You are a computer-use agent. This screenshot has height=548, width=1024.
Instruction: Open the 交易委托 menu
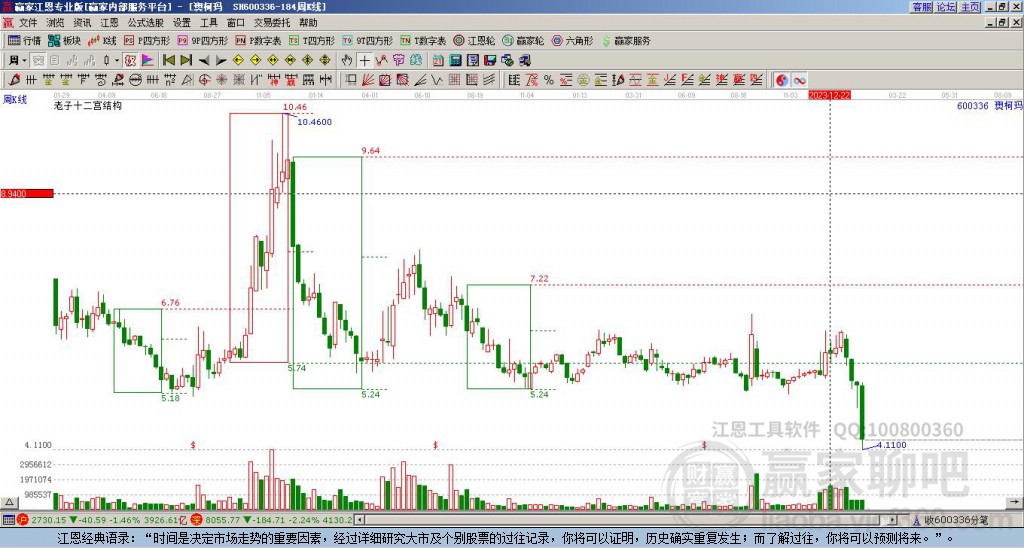pyautogui.click(x=272, y=23)
